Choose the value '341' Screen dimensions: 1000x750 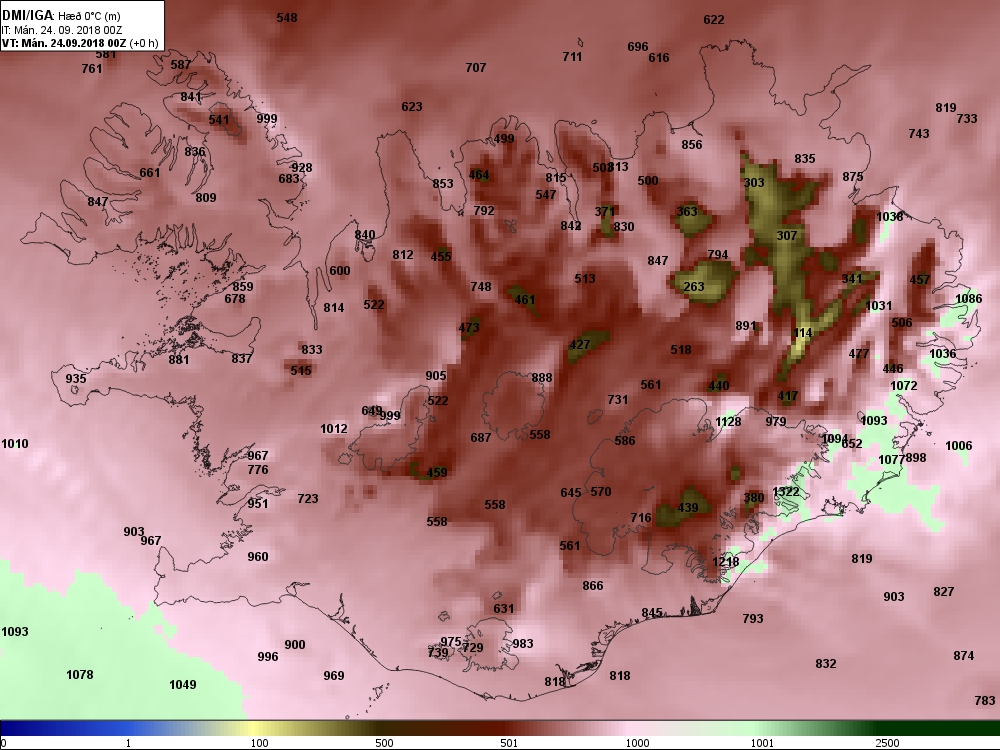click(x=851, y=279)
